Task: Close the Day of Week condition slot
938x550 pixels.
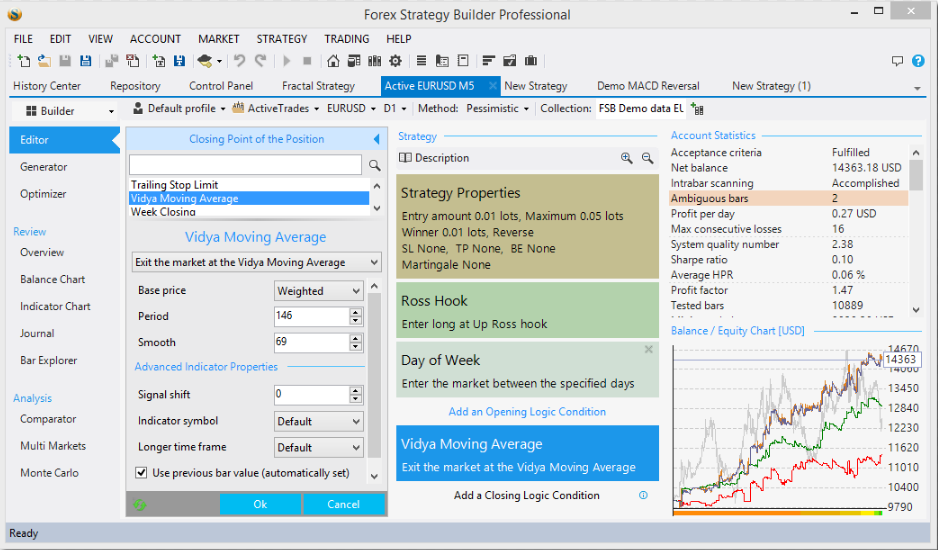Action: coord(648,350)
